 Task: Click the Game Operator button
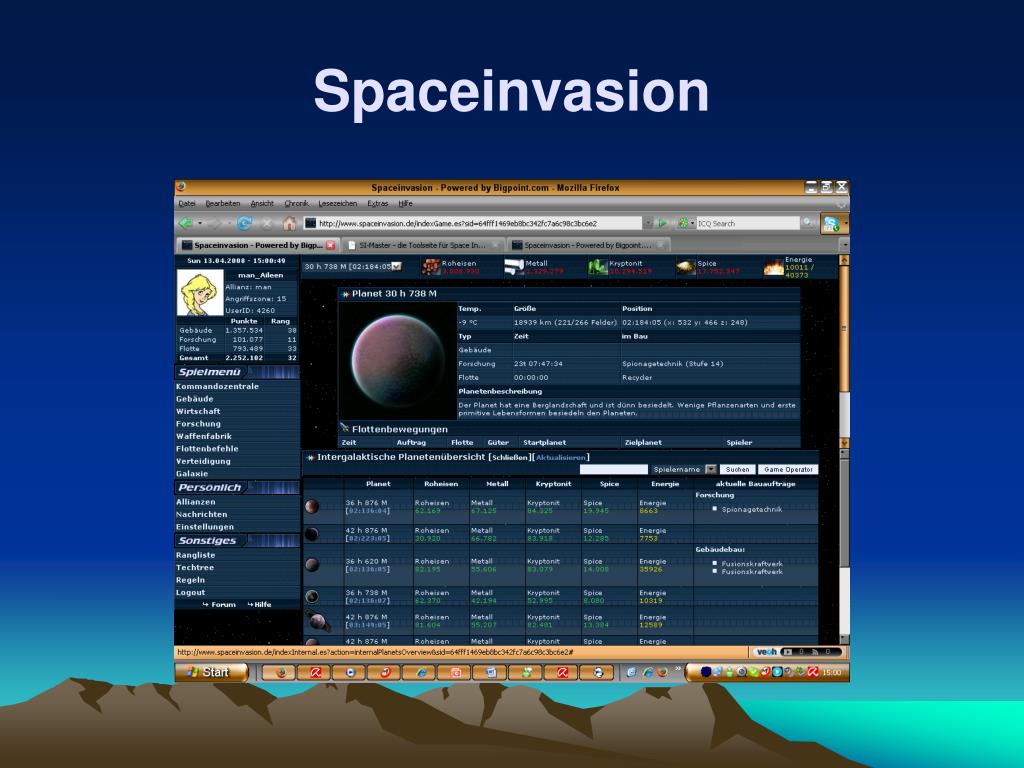click(788, 469)
